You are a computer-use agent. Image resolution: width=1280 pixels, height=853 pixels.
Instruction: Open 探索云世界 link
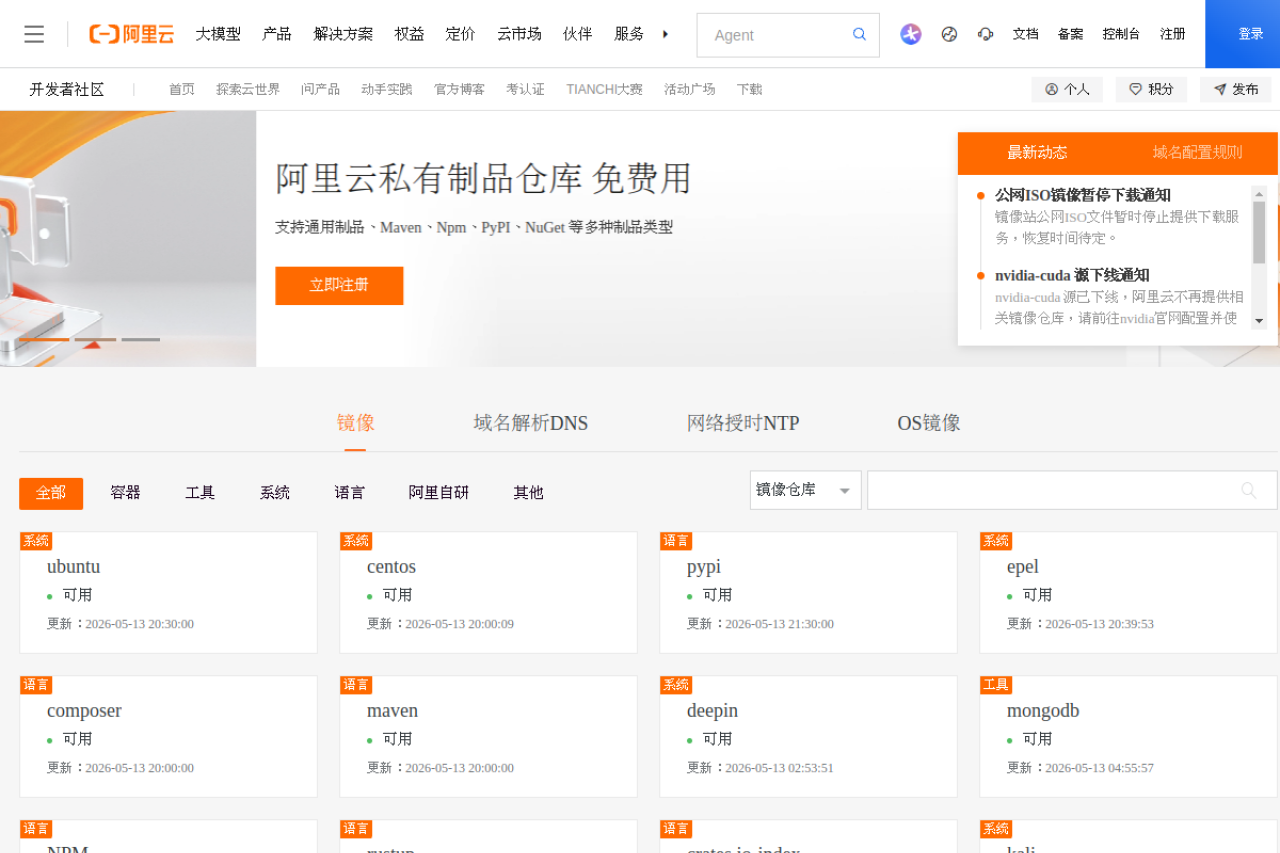click(248, 89)
